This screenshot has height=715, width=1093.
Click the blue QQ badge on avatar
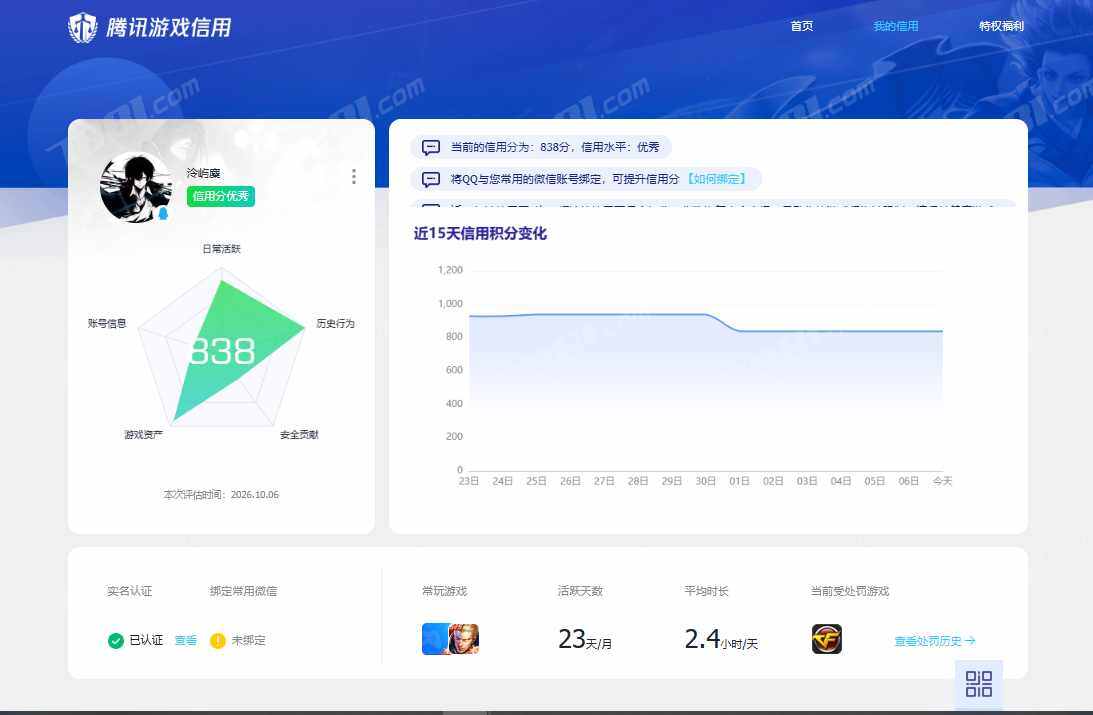(x=163, y=213)
